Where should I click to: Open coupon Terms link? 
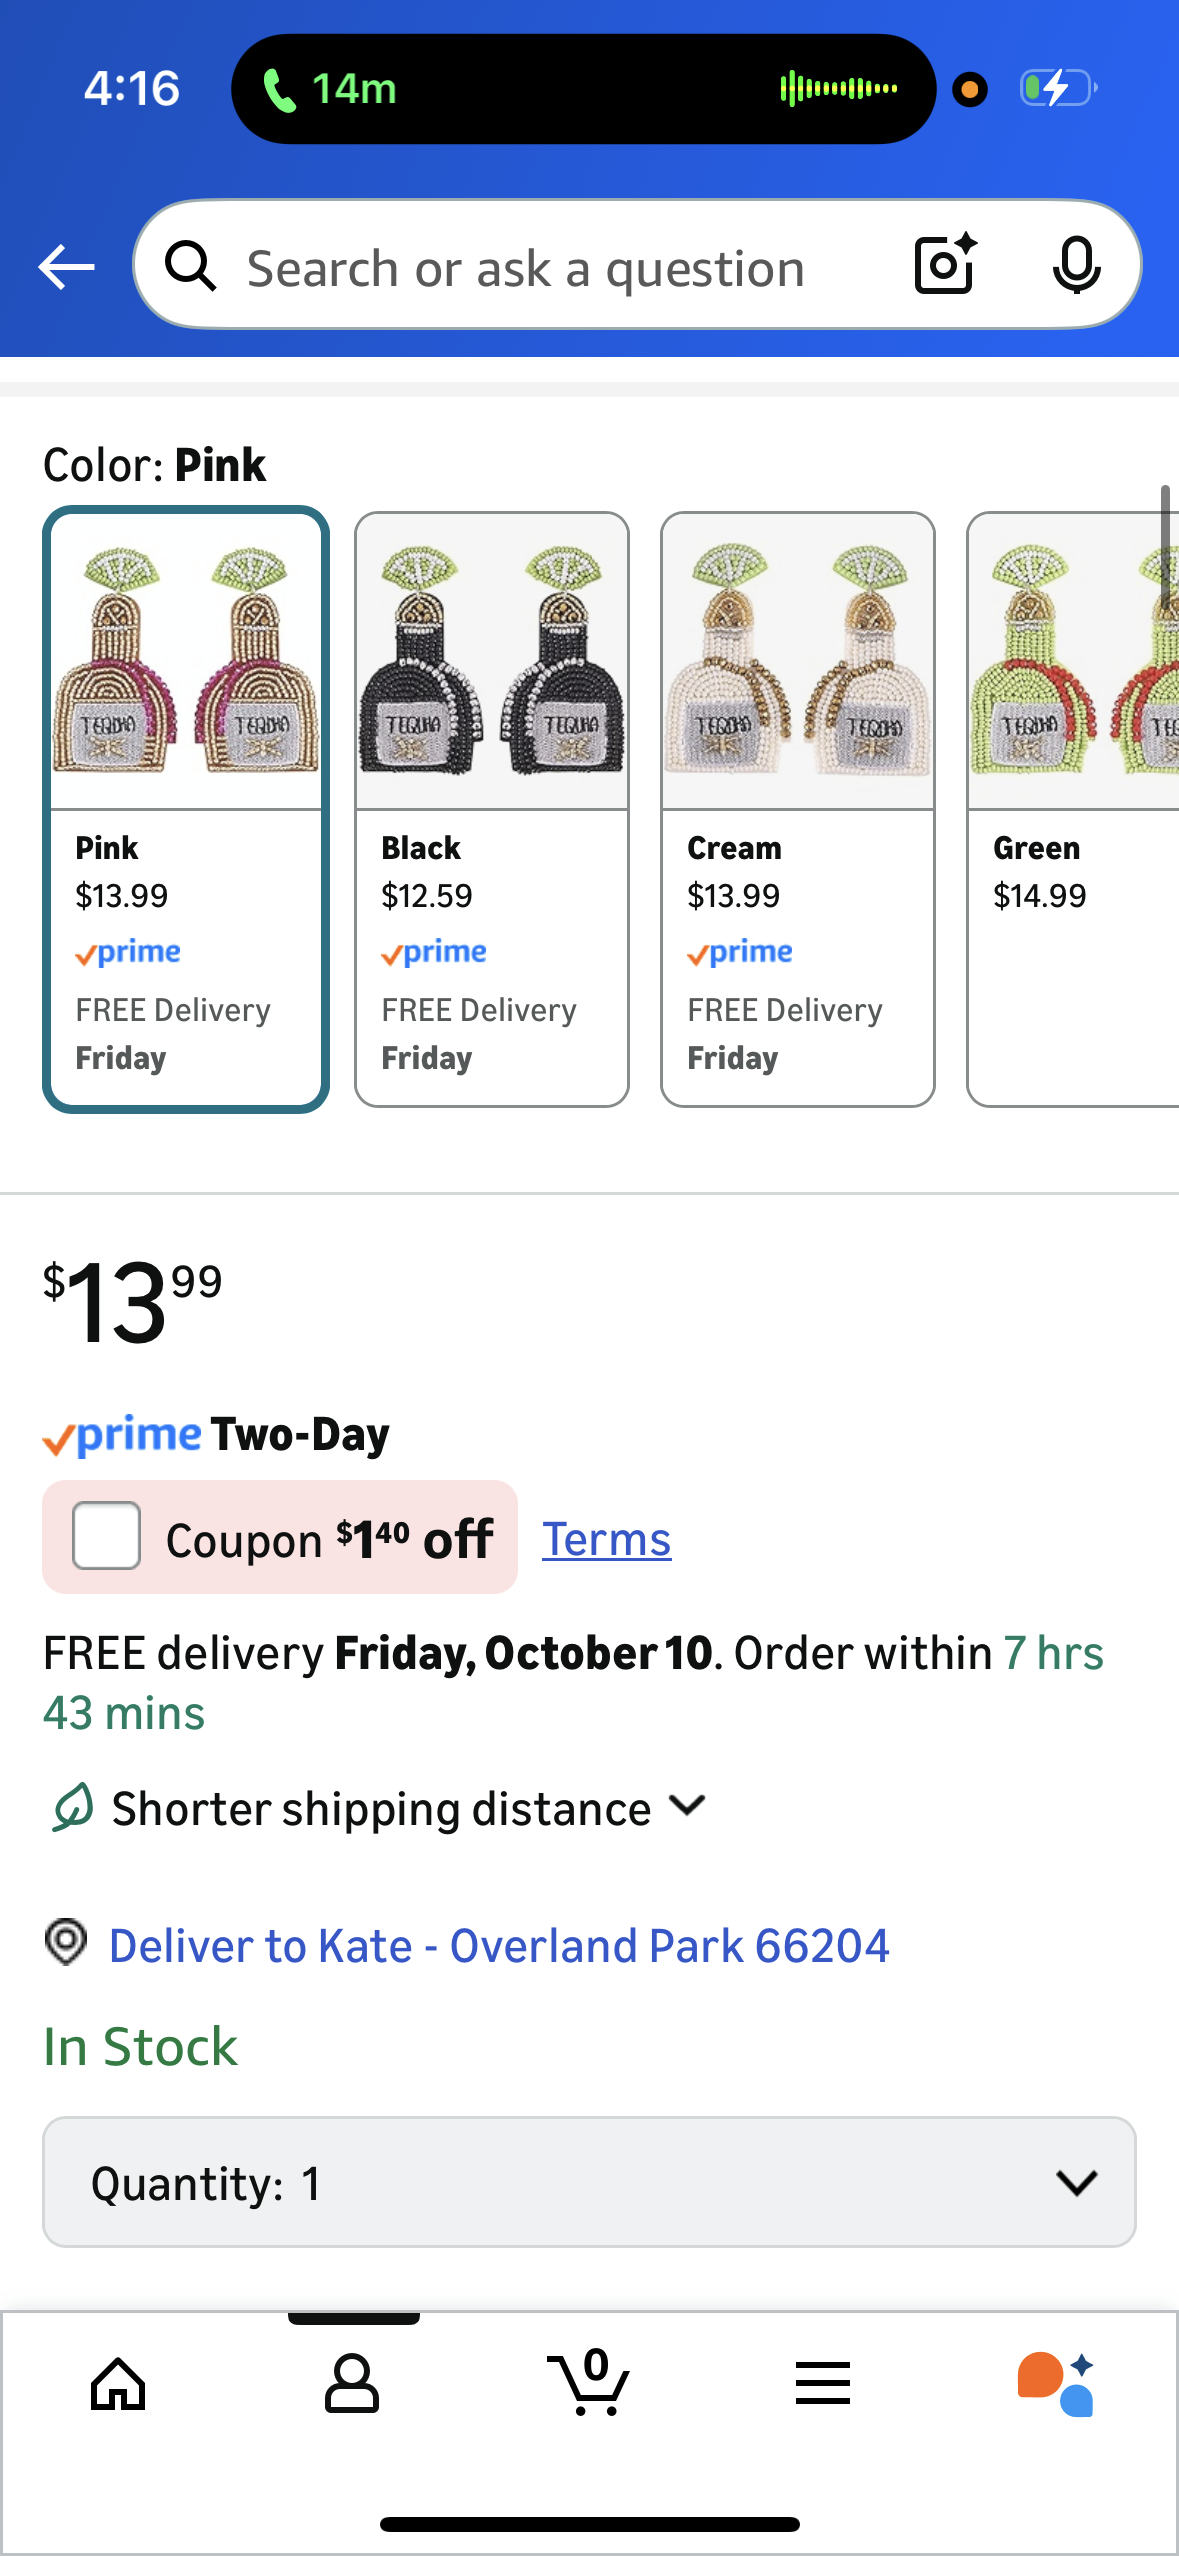pos(606,1539)
